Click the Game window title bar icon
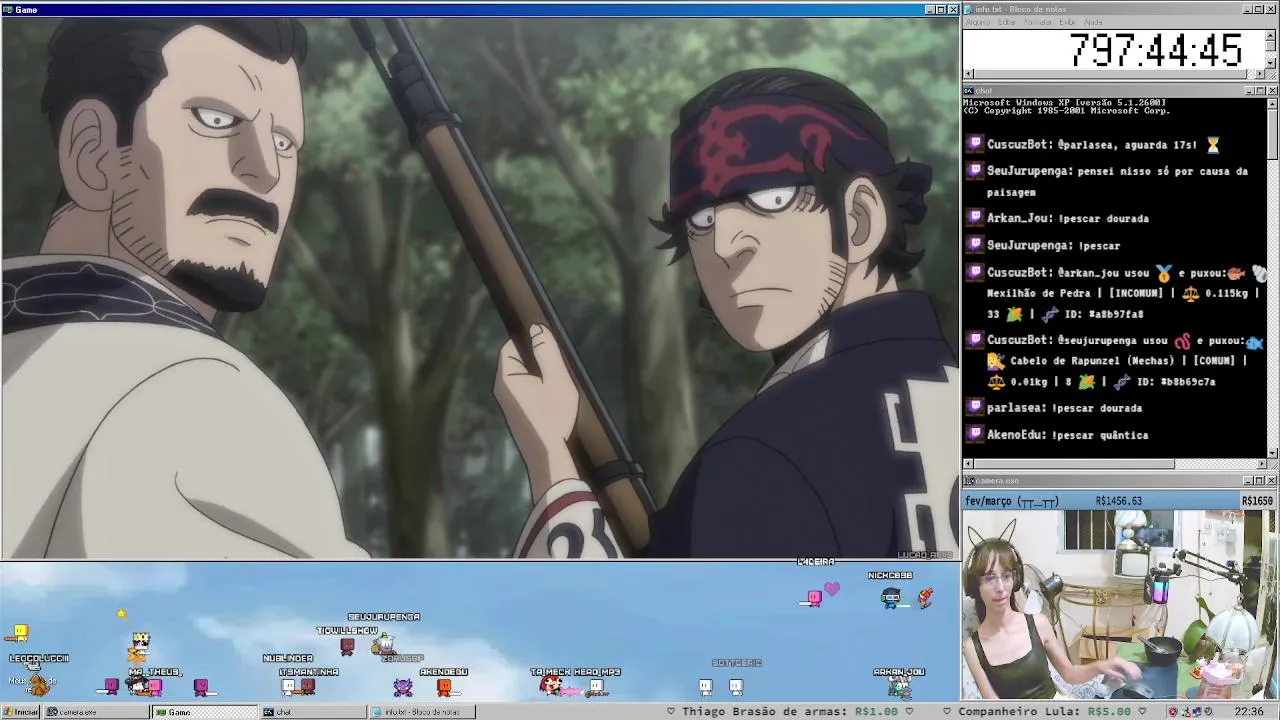 click(8, 9)
